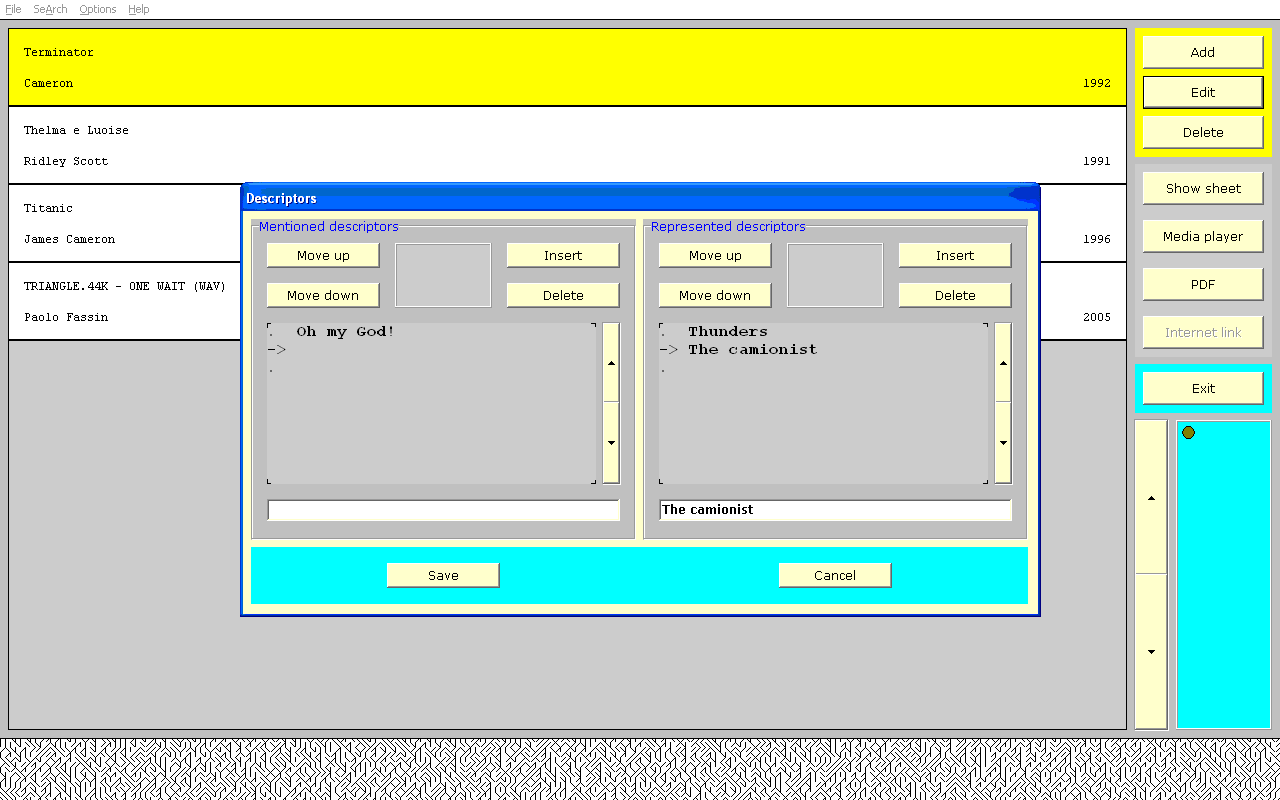1280x800 pixels.
Task: Launch the Media player
Action: tap(1203, 236)
